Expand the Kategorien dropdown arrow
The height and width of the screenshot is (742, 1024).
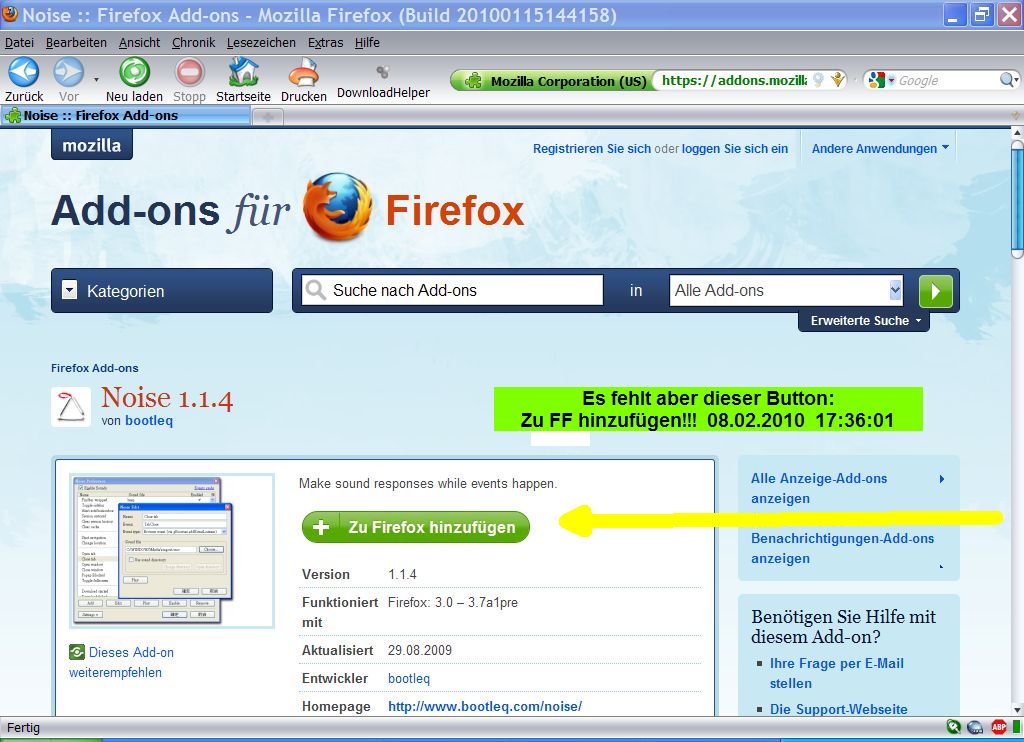pyautogui.click(x=70, y=290)
